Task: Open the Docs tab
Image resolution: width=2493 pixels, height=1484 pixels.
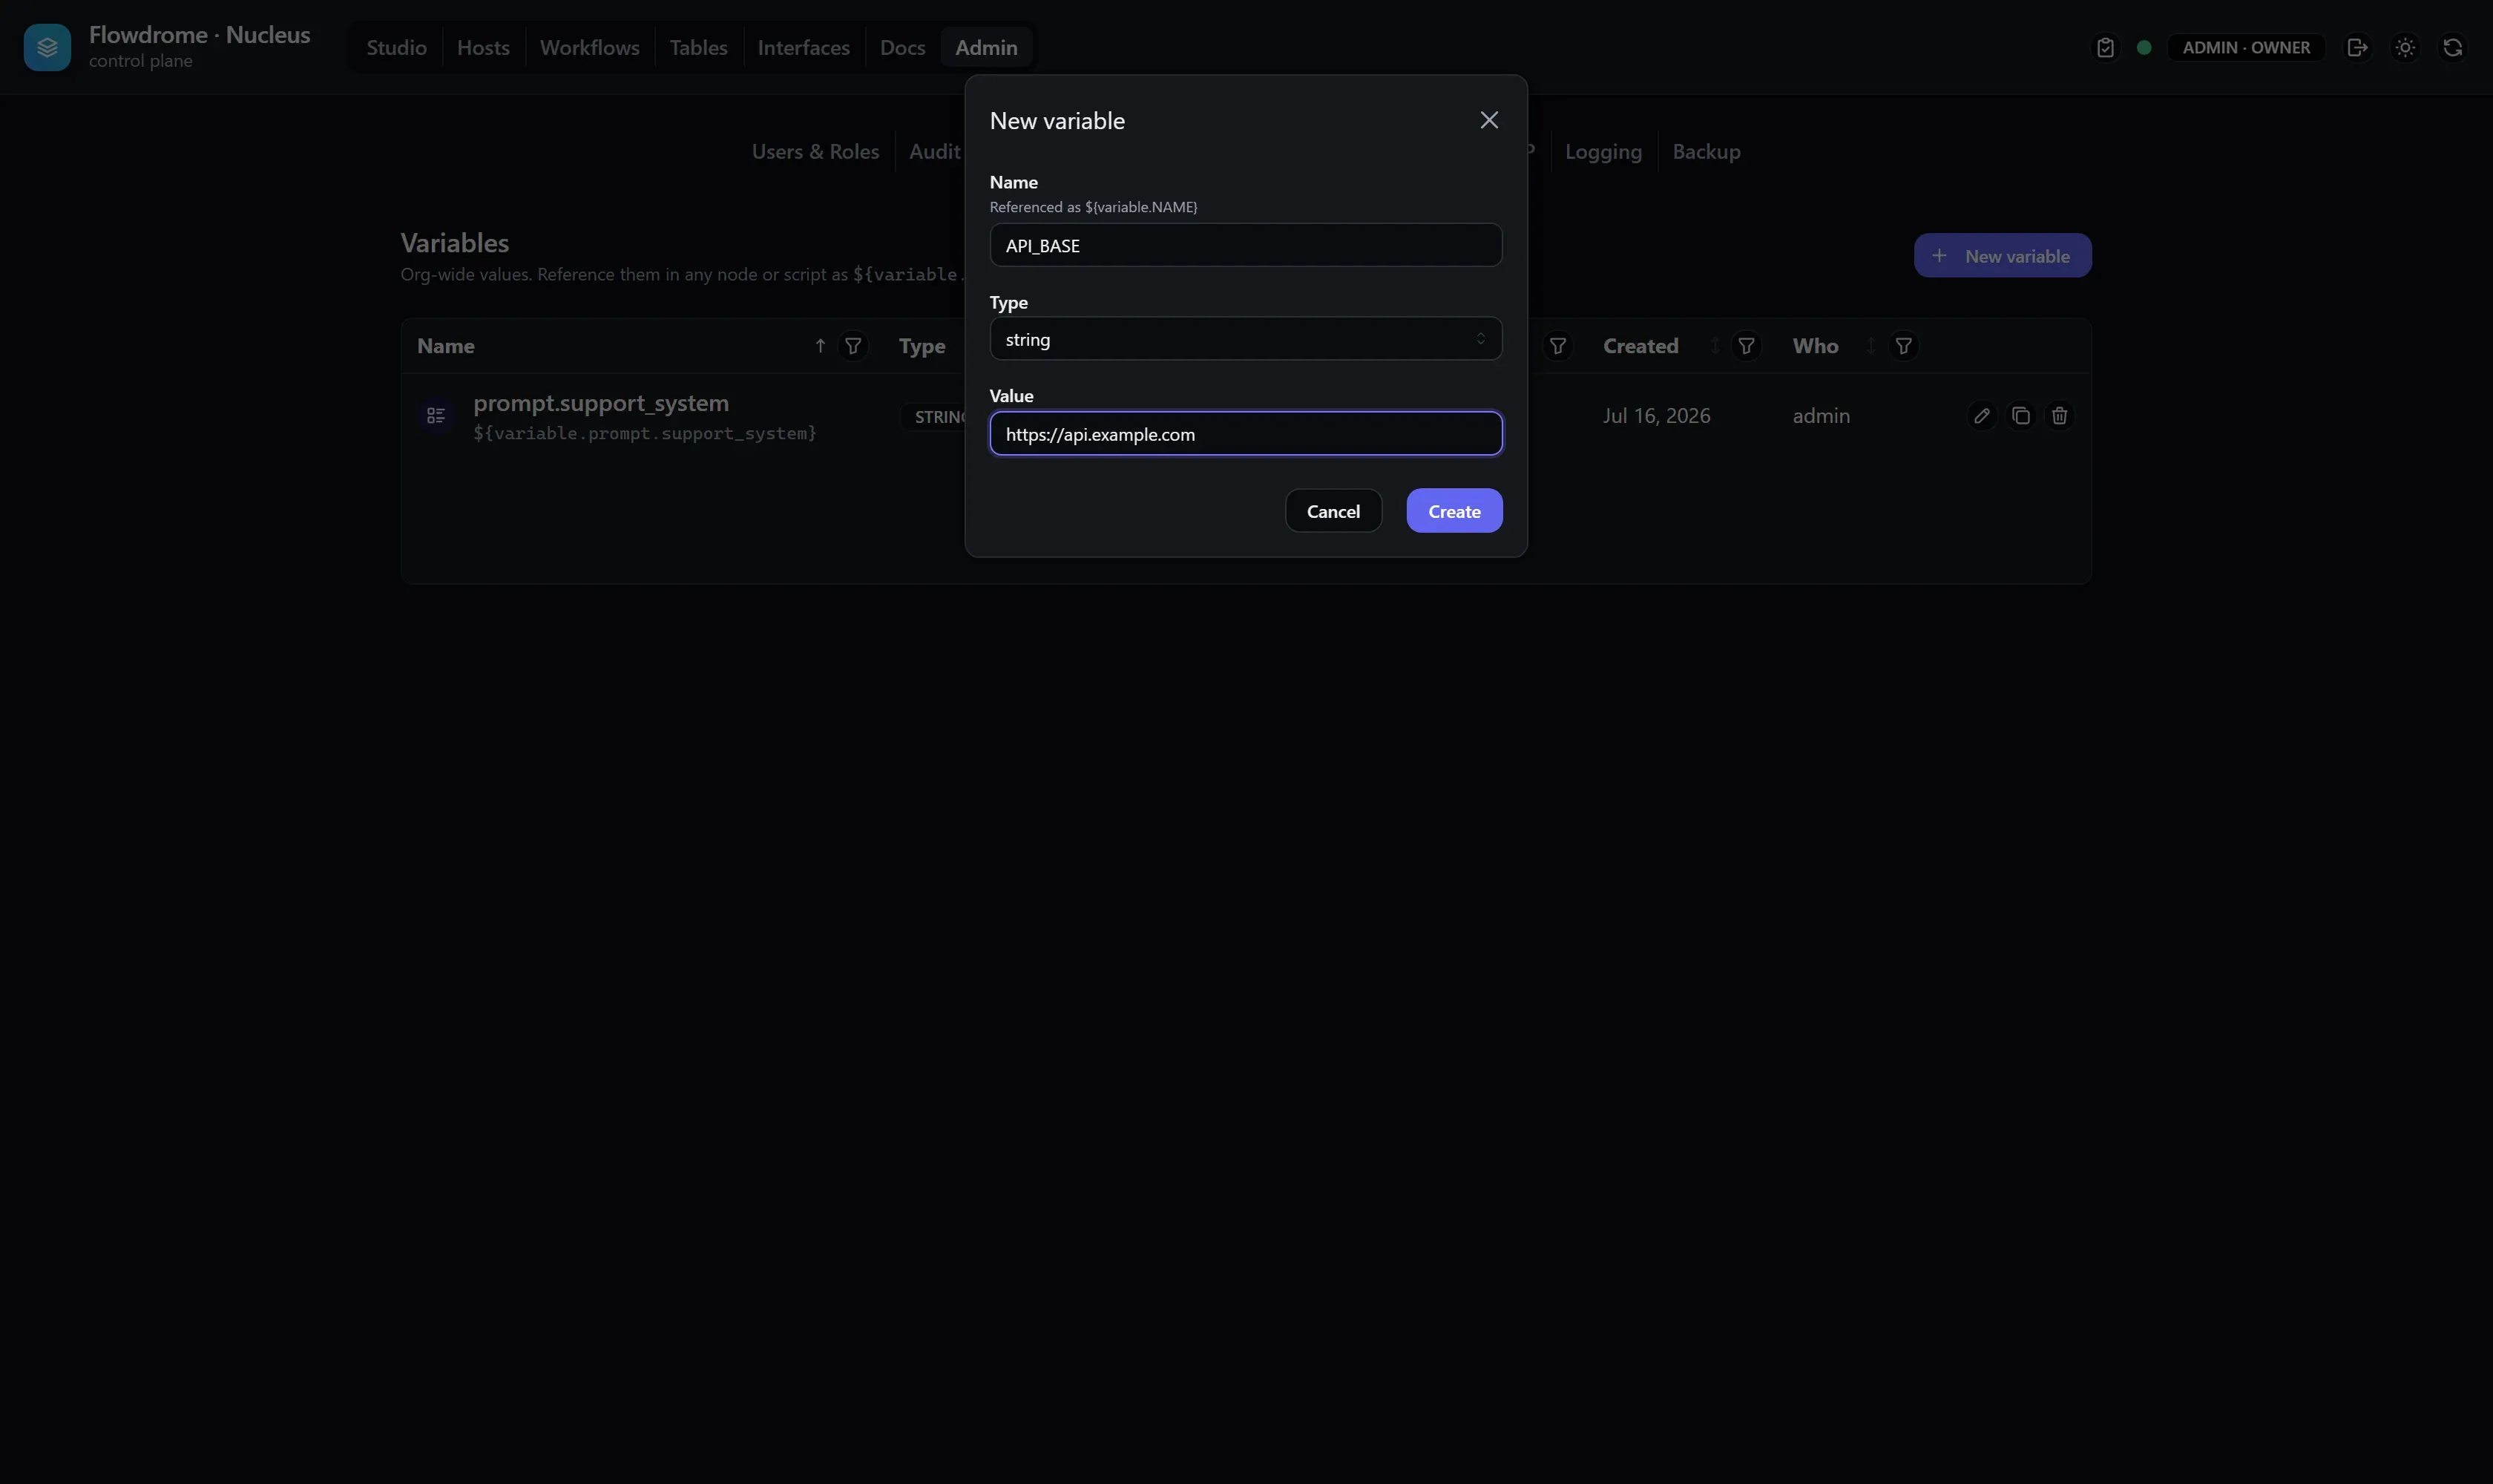Action: pos(902,47)
